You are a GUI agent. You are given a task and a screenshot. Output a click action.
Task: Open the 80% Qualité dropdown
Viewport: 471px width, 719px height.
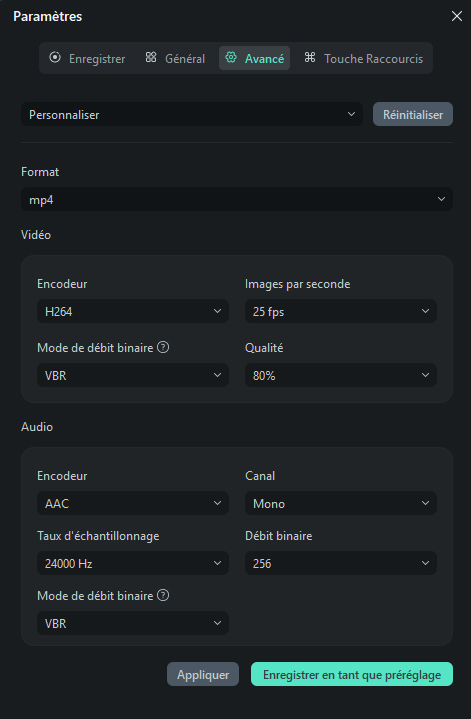click(341, 375)
